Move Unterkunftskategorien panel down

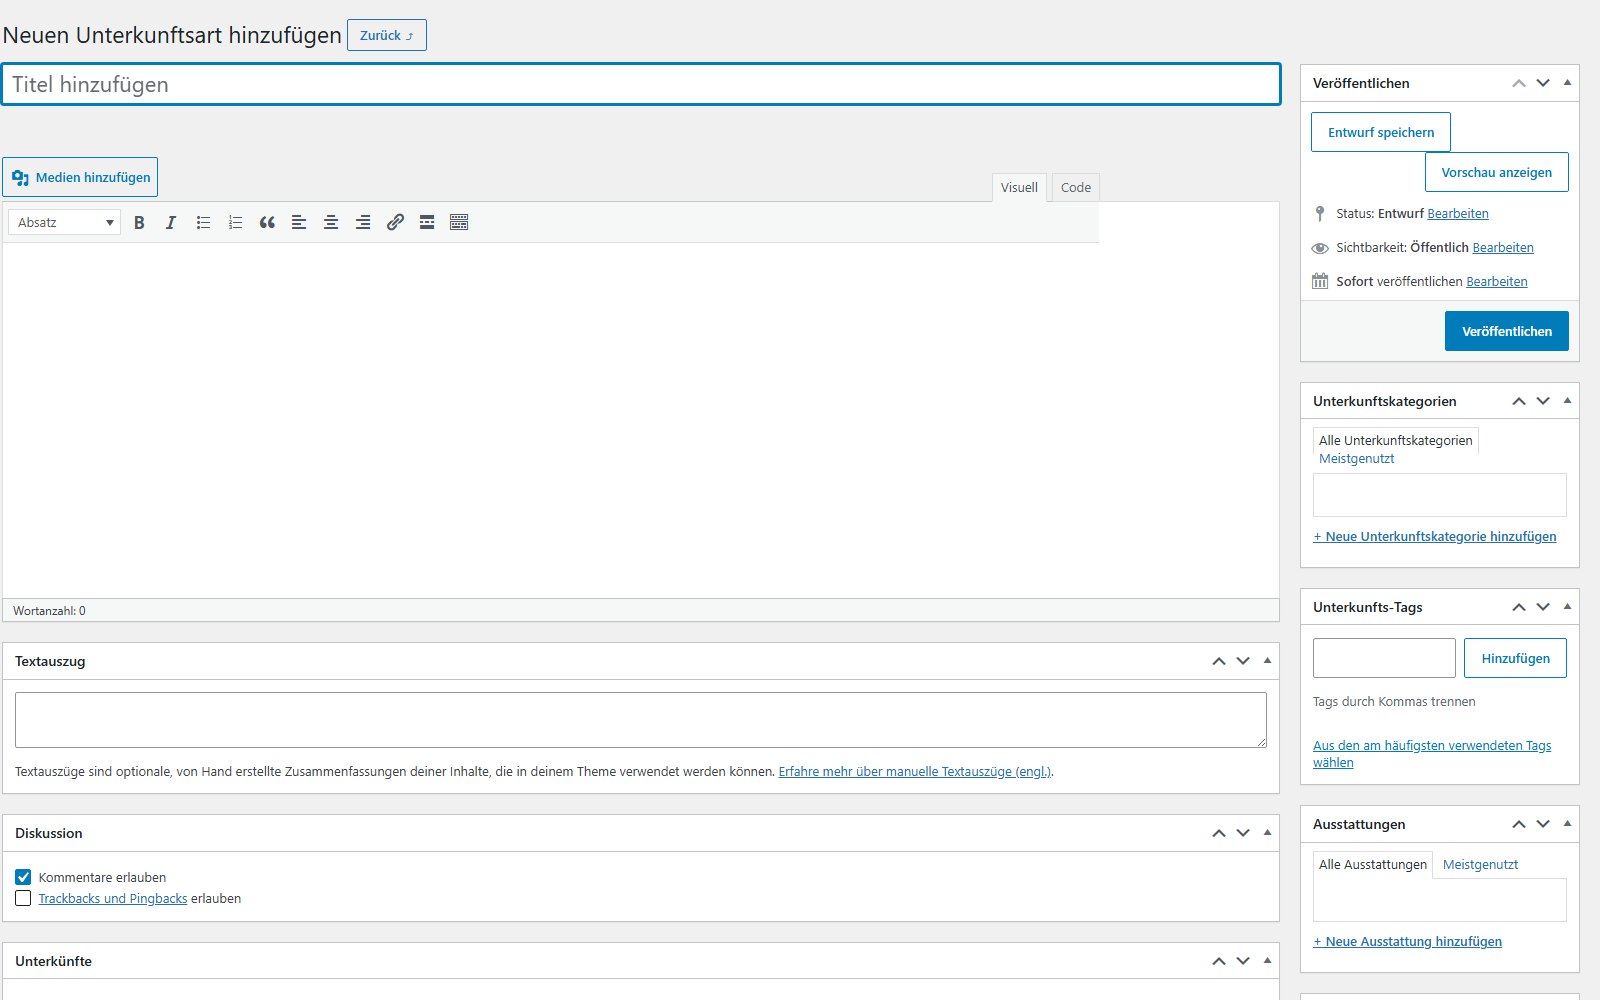1543,401
